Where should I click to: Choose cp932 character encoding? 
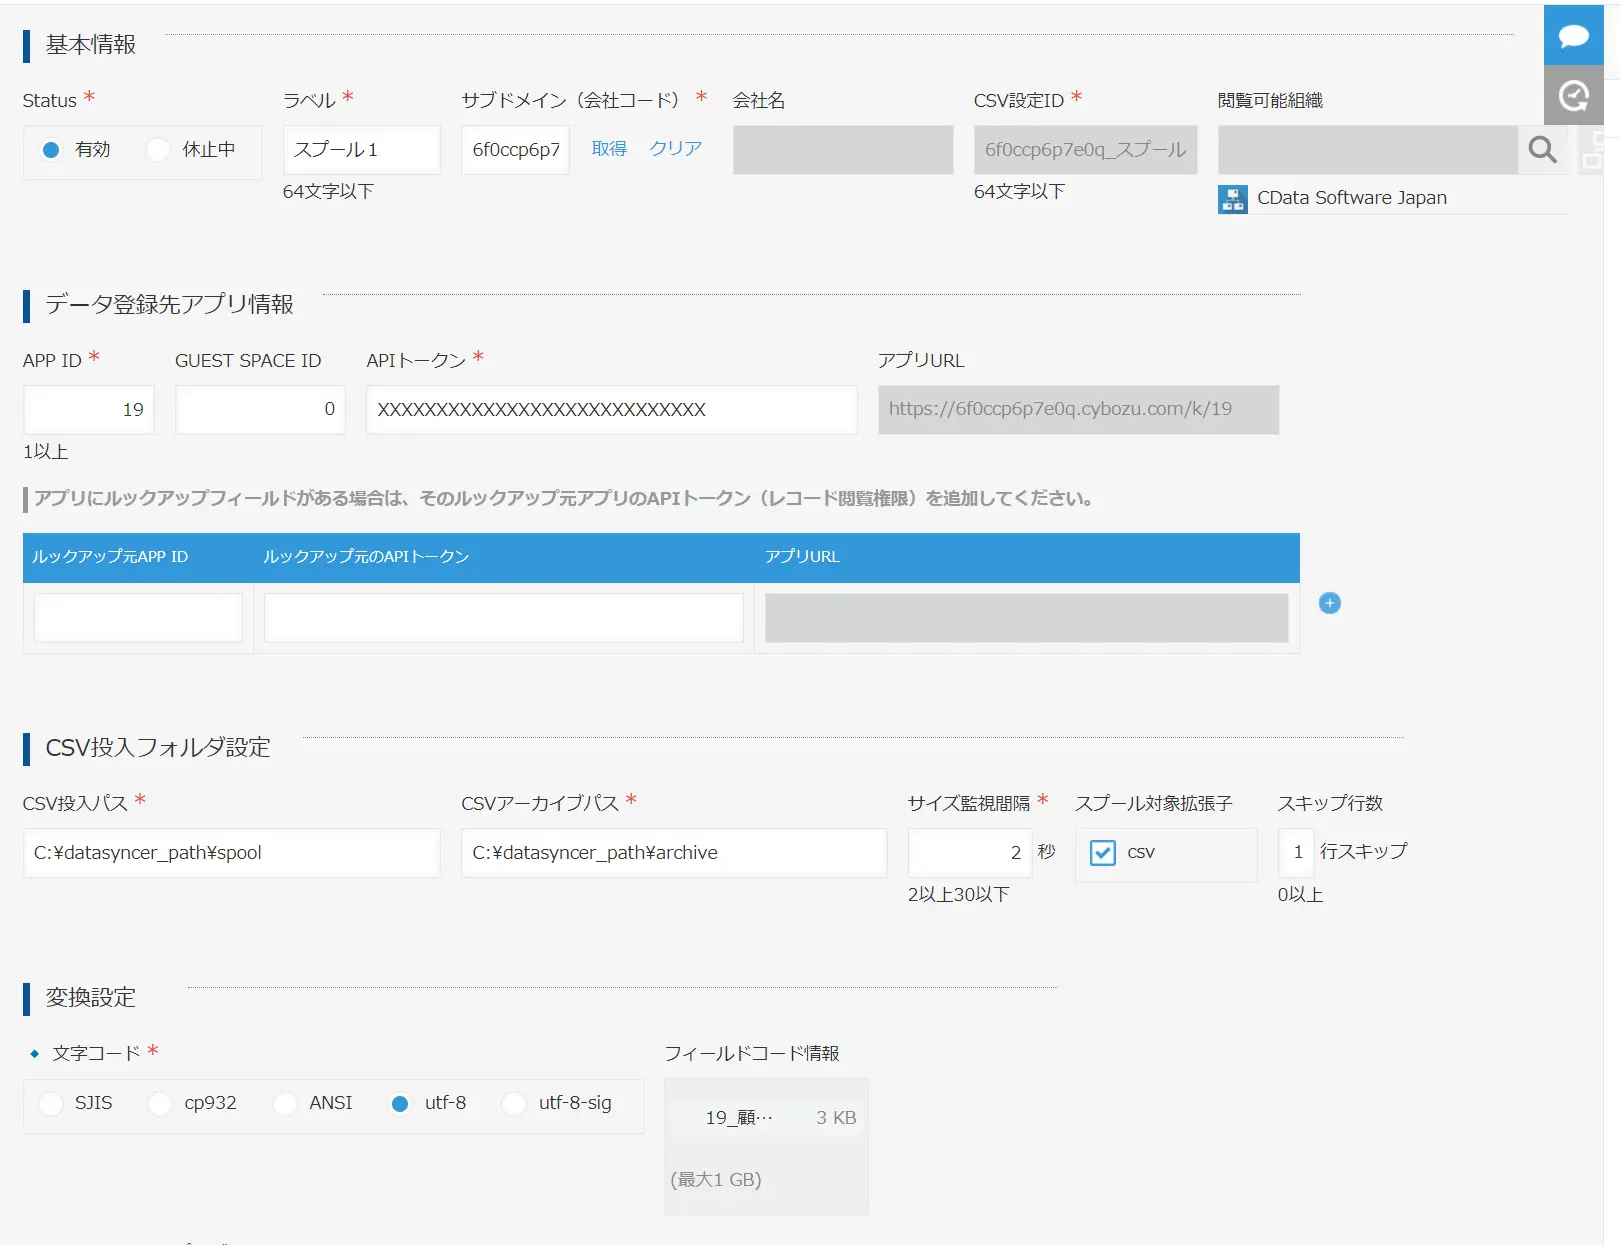(x=160, y=1104)
